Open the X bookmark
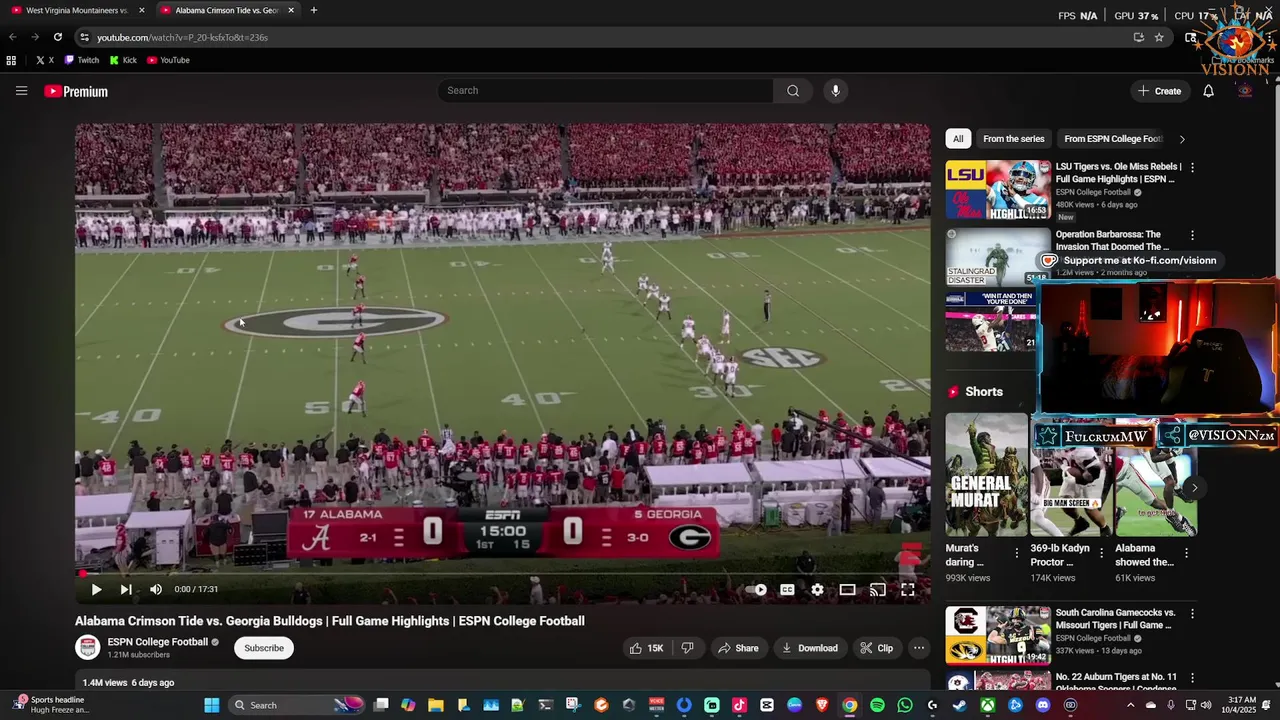The width and height of the screenshot is (1280, 720). tap(45, 60)
